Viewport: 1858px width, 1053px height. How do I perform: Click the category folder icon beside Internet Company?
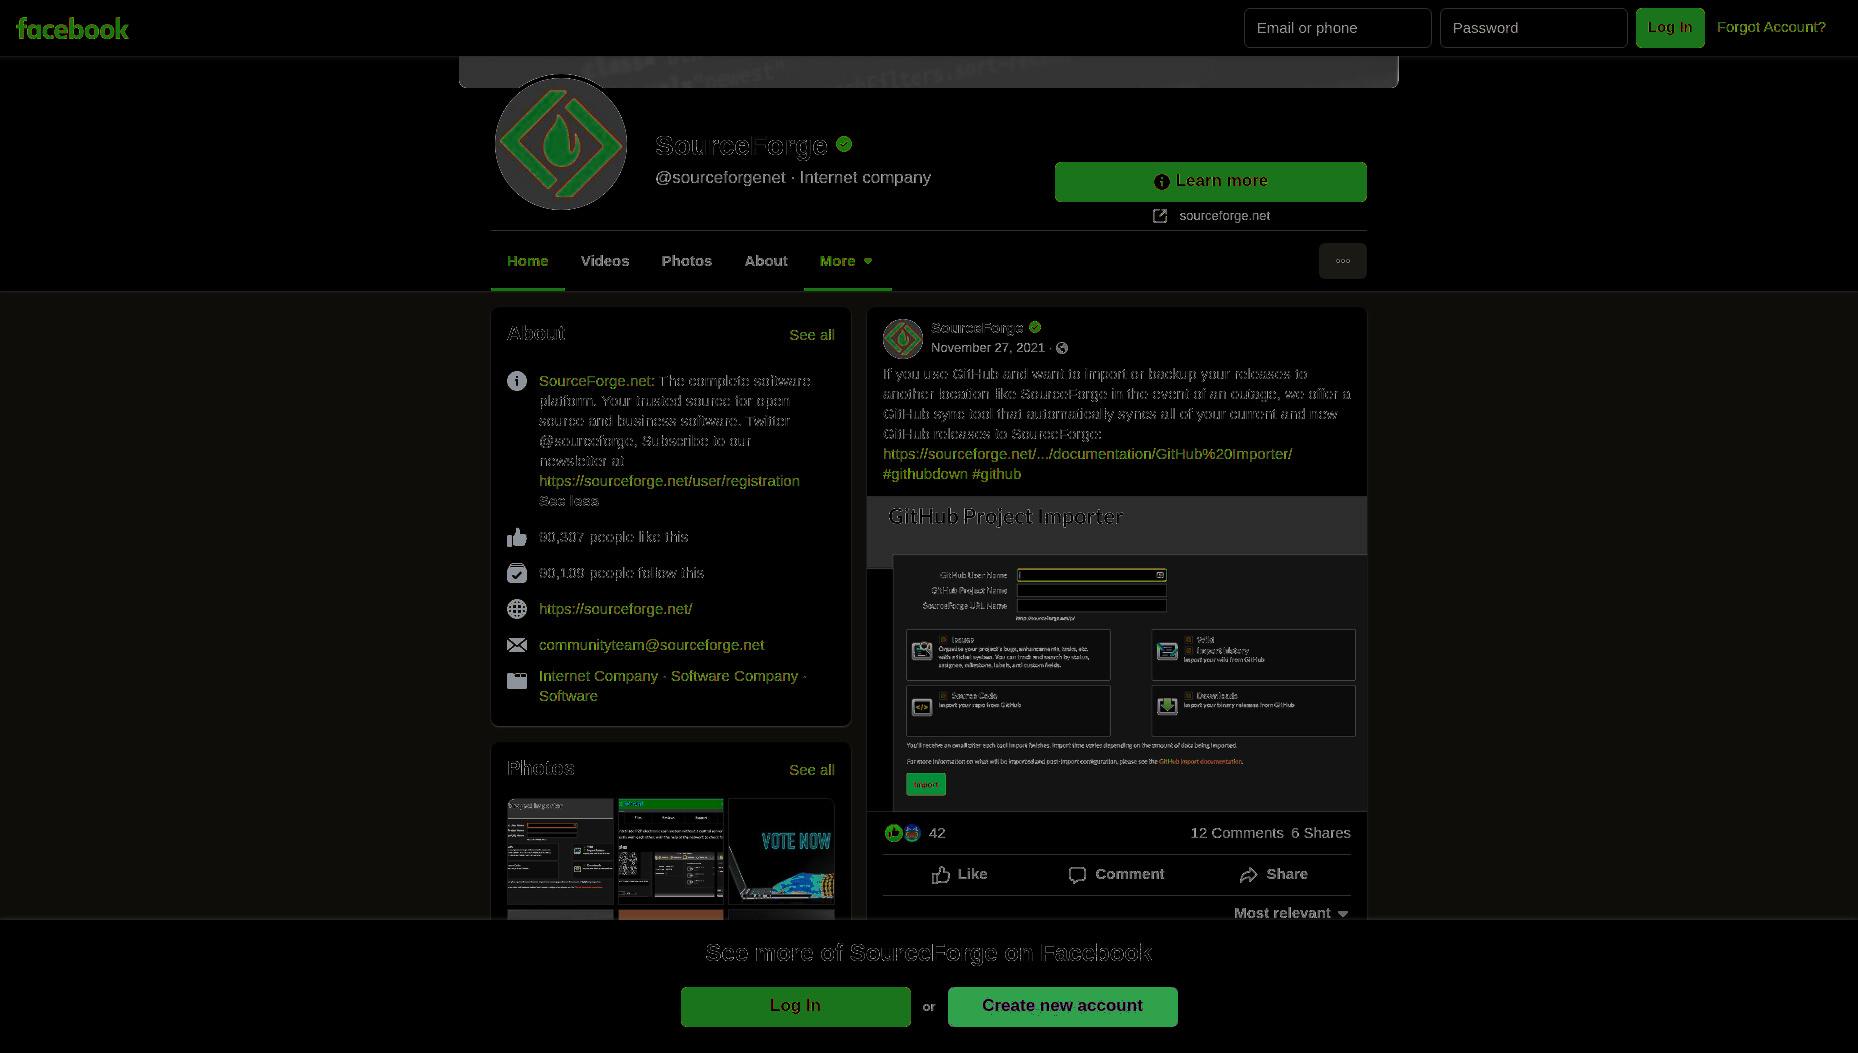point(517,681)
